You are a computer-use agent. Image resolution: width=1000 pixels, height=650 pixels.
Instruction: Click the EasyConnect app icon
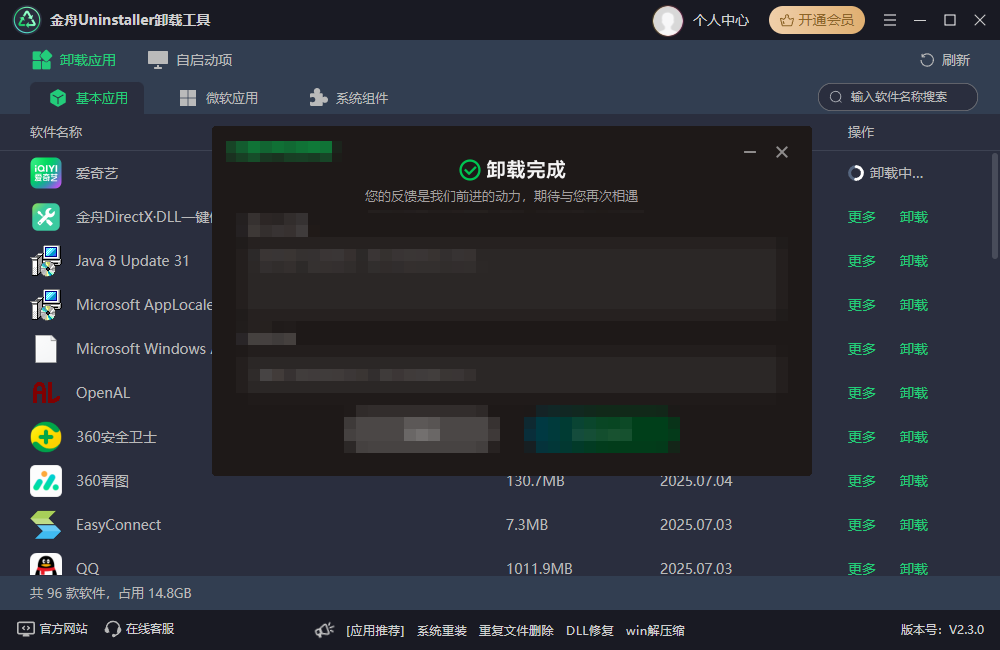[x=46, y=525]
